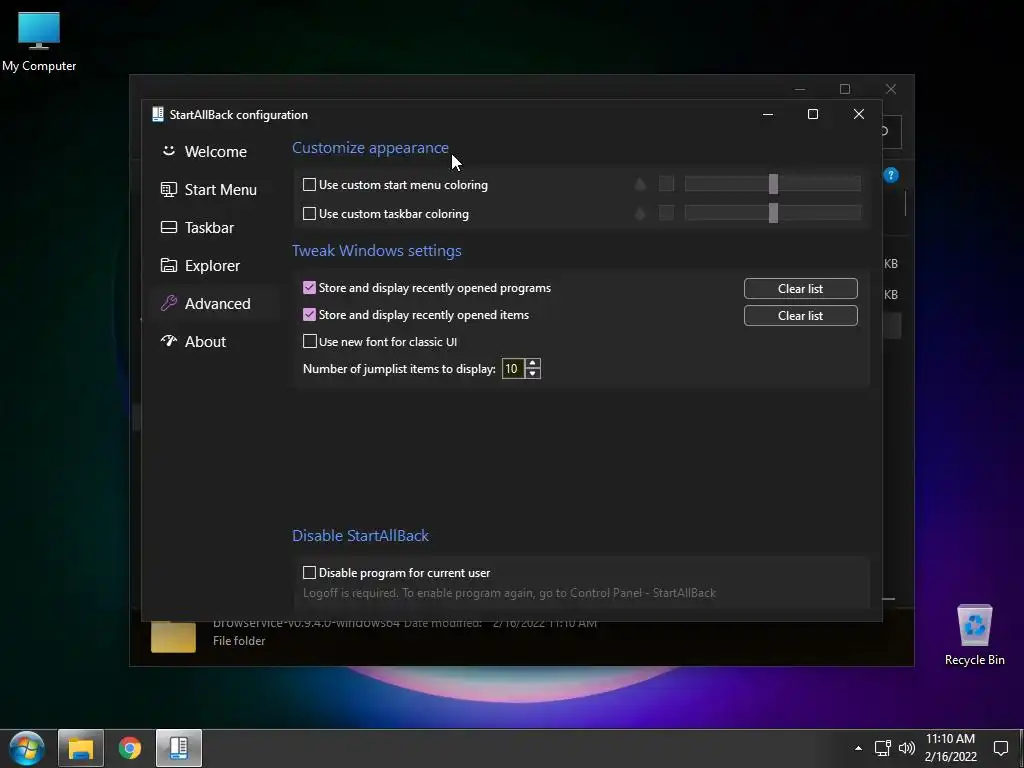Close the StartAllBack configuration window
The height and width of the screenshot is (768, 1024).
click(x=859, y=114)
